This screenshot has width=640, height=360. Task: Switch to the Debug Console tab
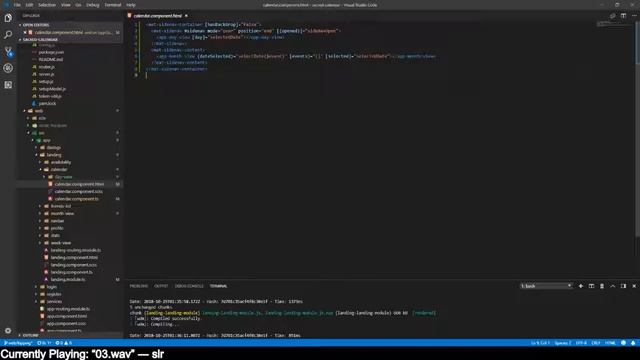pyautogui.click(x=189, y=286)
